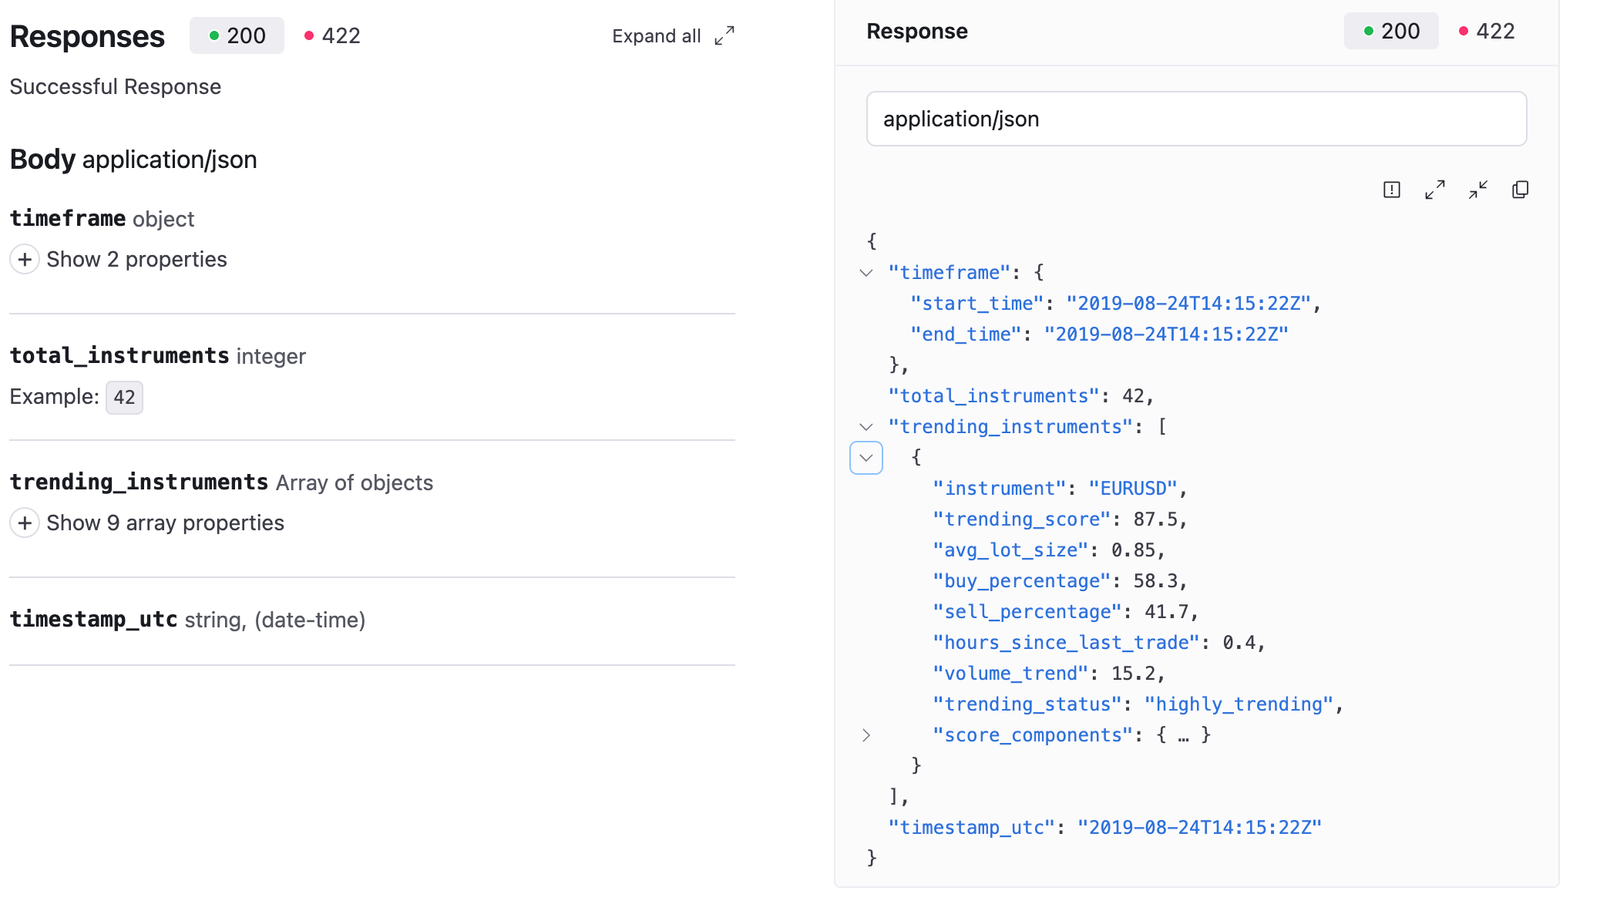Click the expand arrows icon beside Expand all
Viewport: 1600px width, 911px height.
pyautogui.click(x=725, y=36)
